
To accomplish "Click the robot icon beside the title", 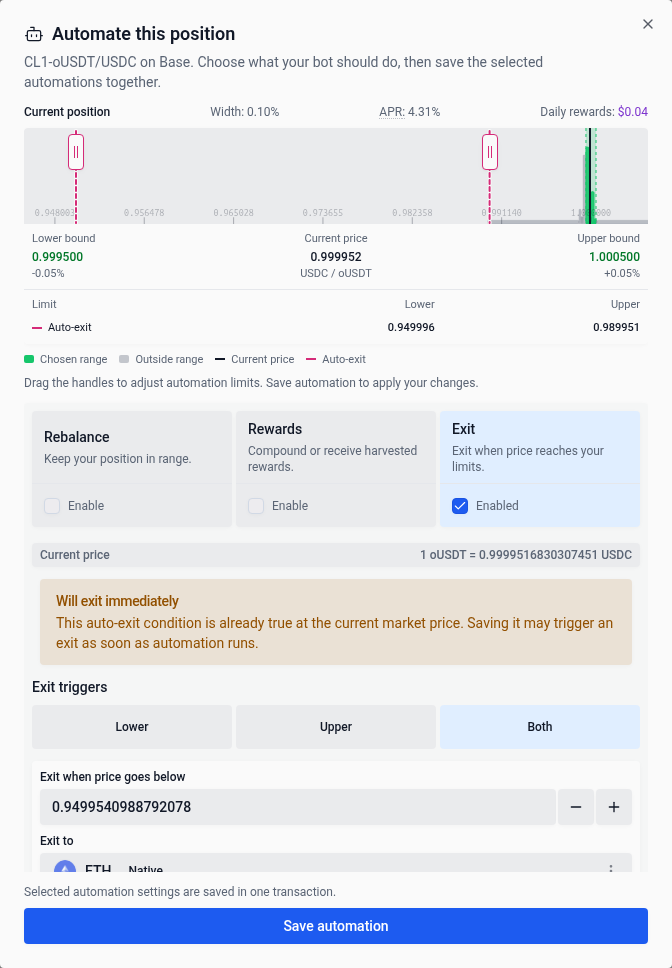I will click(34, 35).
